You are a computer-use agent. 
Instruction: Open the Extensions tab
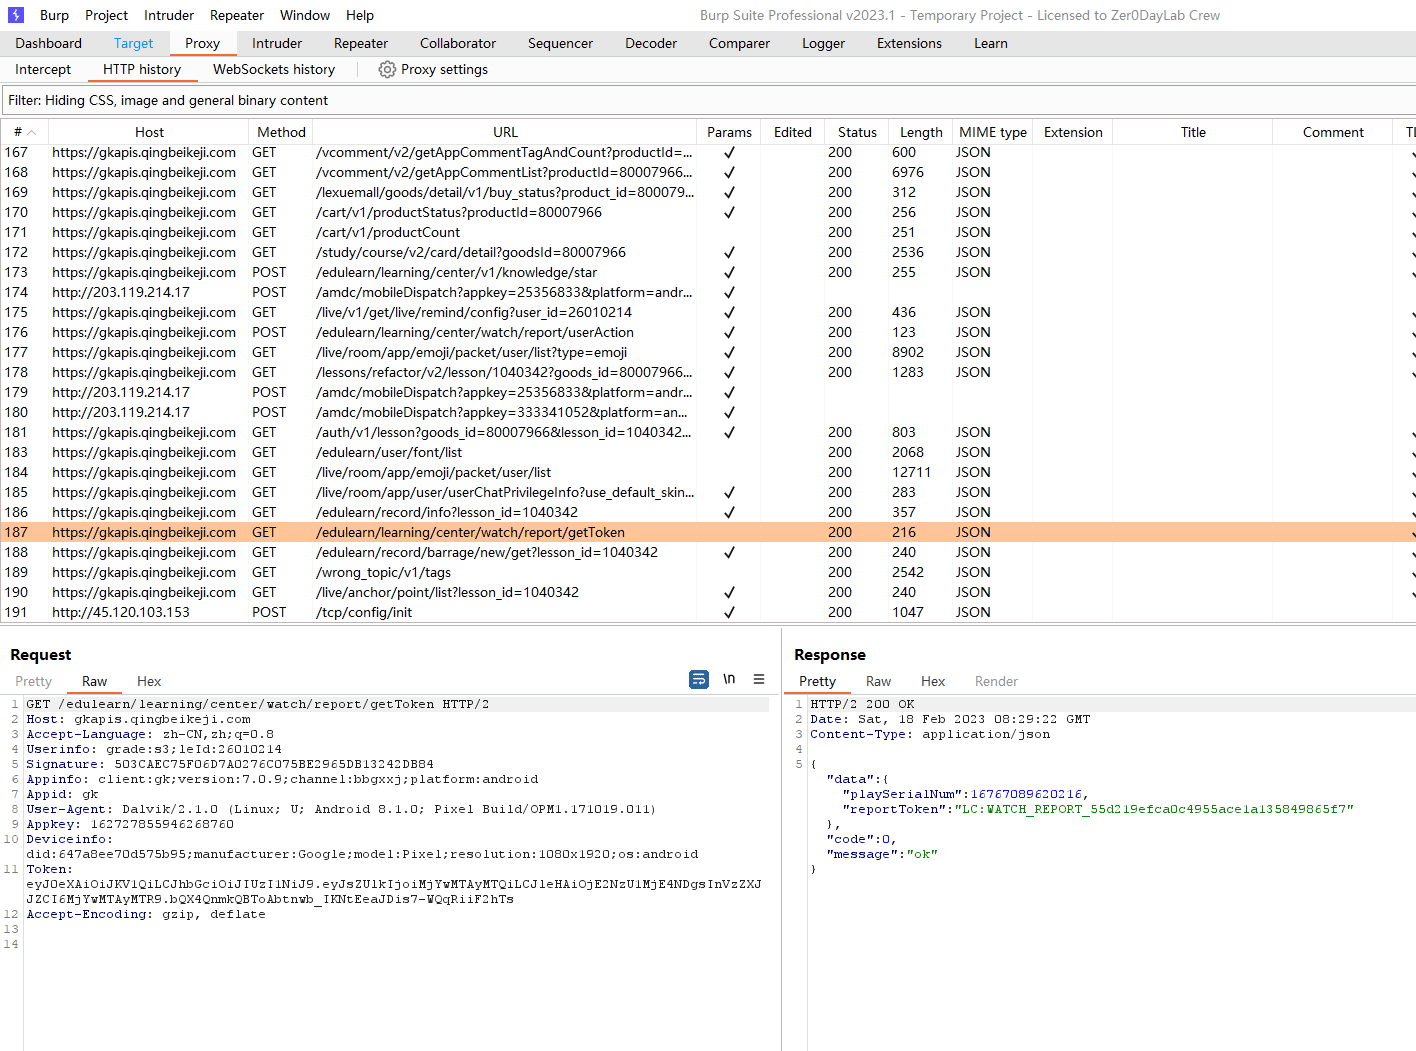(x=909, y=43)
